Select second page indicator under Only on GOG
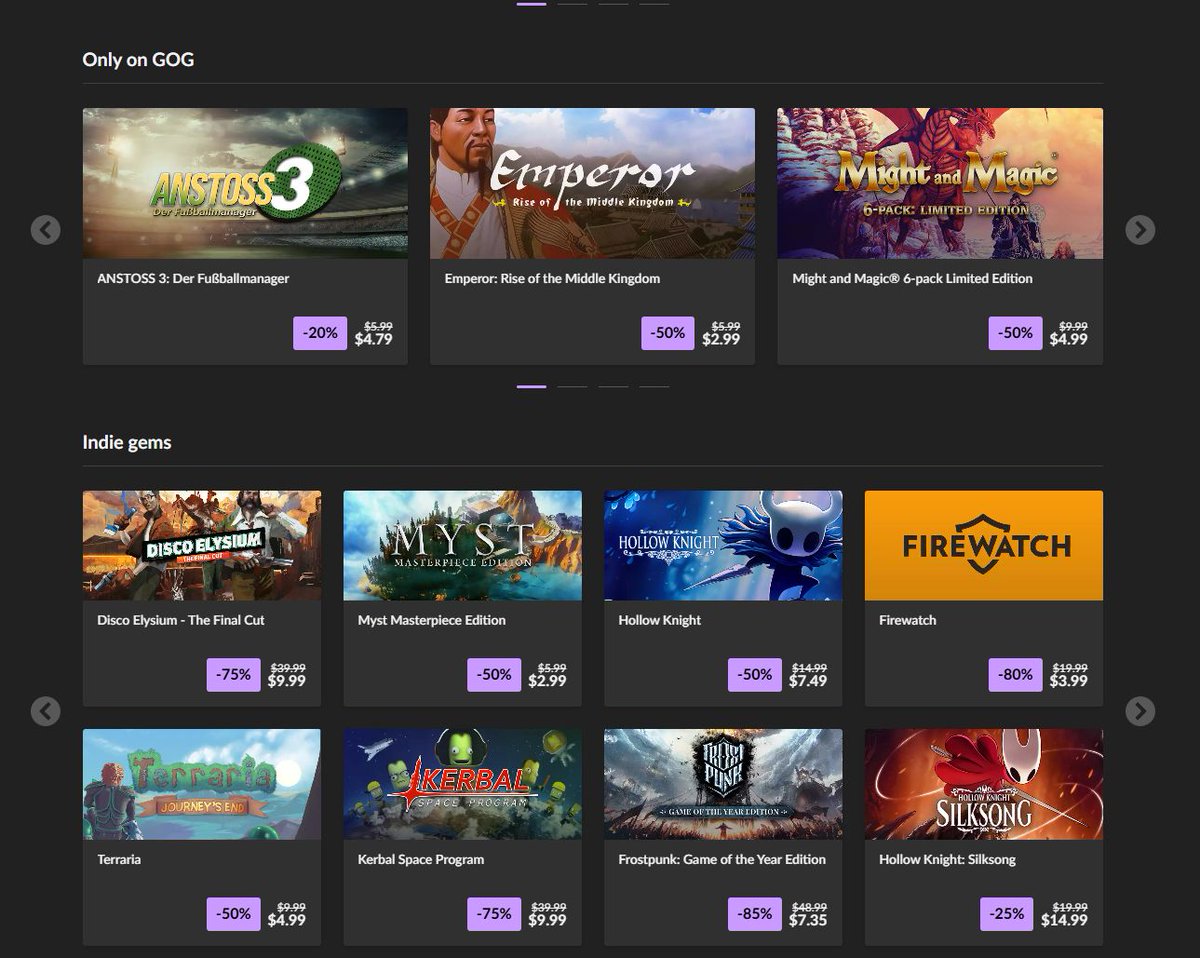Viewport: 1200px width, 958px height. 572,386
